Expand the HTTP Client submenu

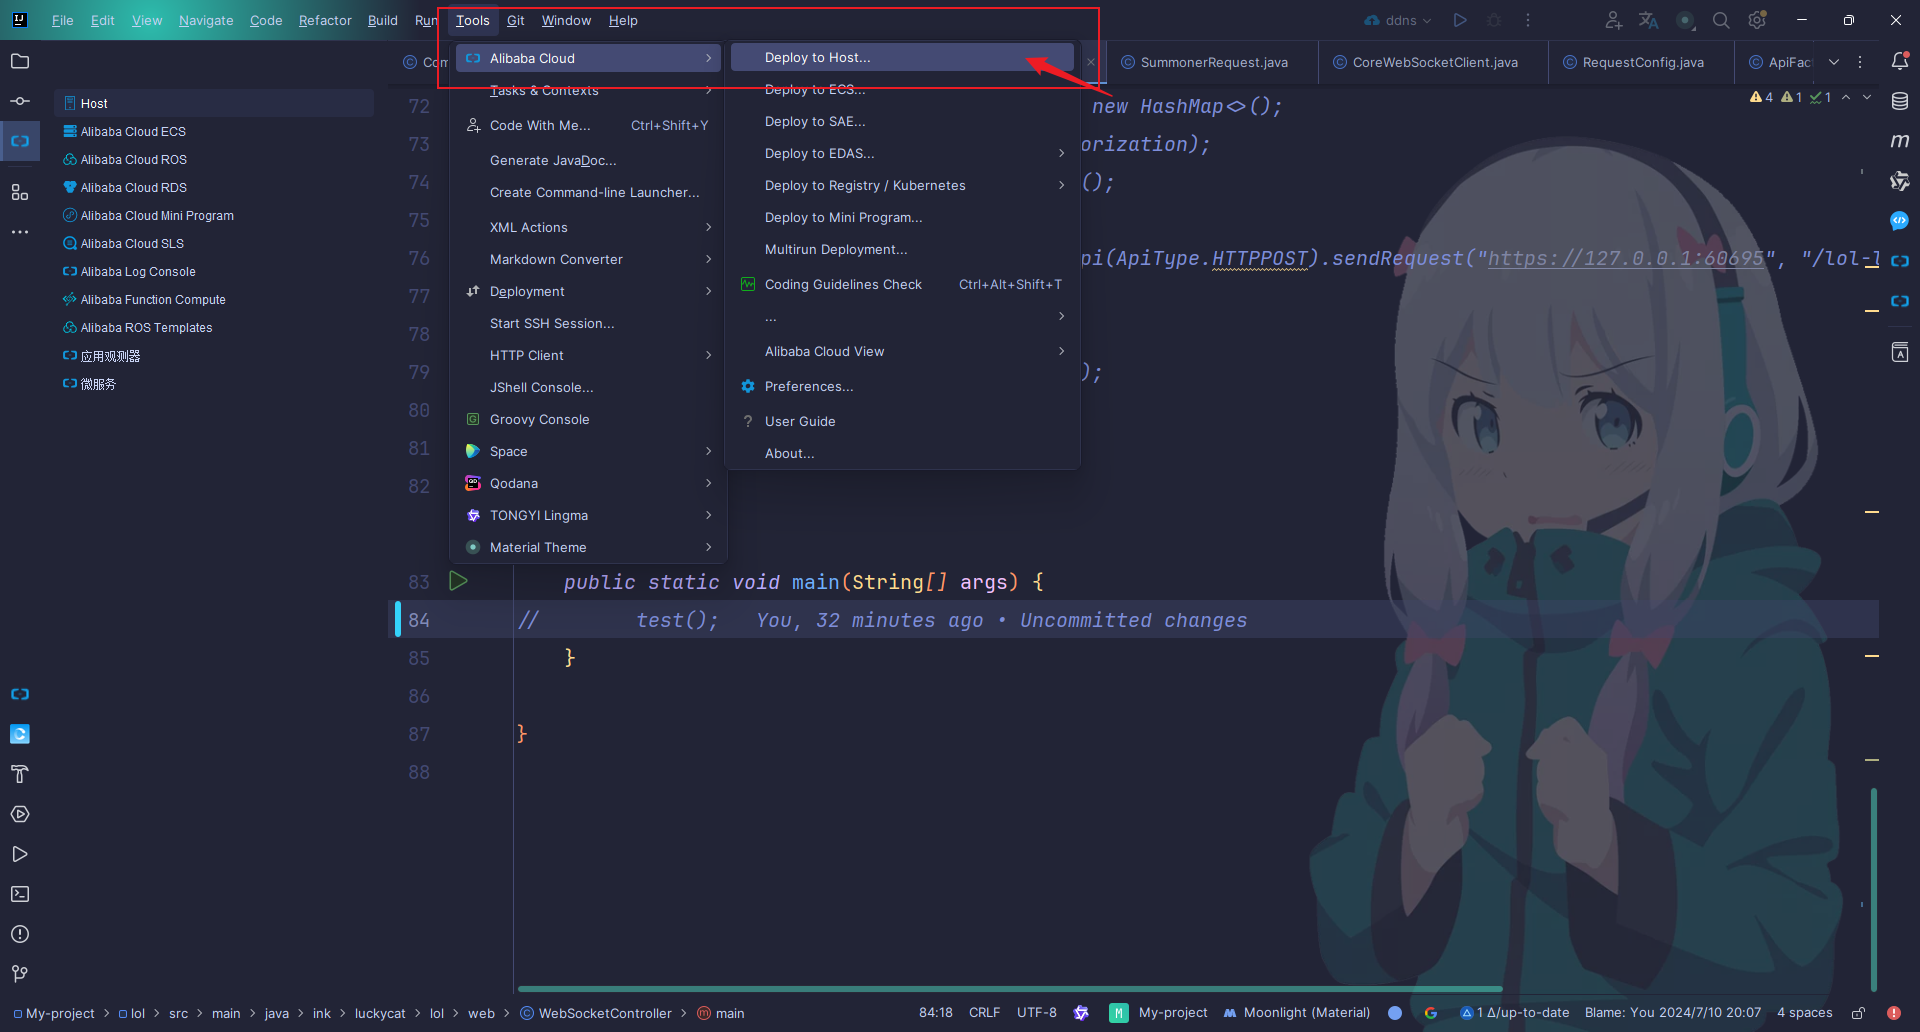pos(588,355)
